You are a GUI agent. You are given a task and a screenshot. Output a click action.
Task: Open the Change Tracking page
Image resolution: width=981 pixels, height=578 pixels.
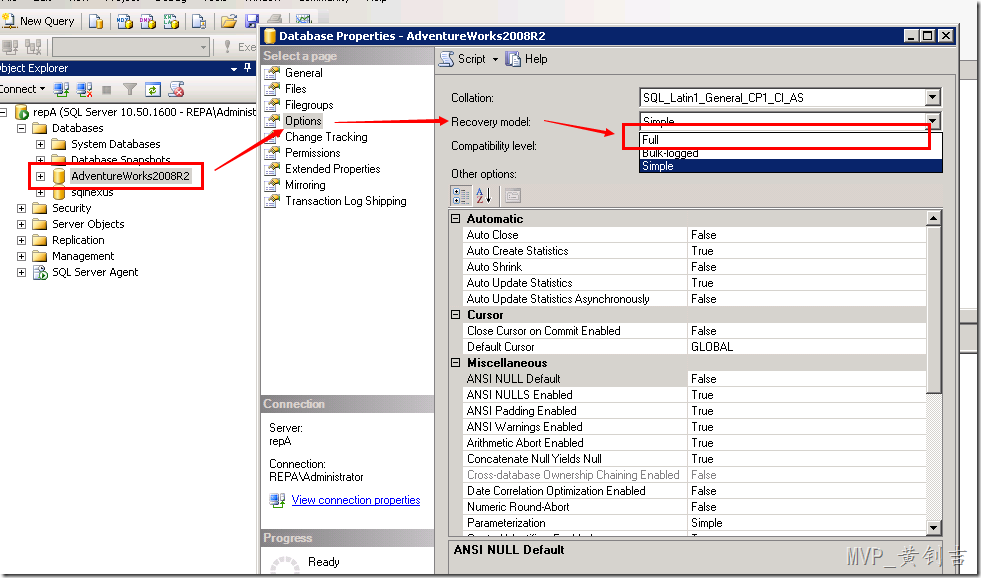coord(326,137)
